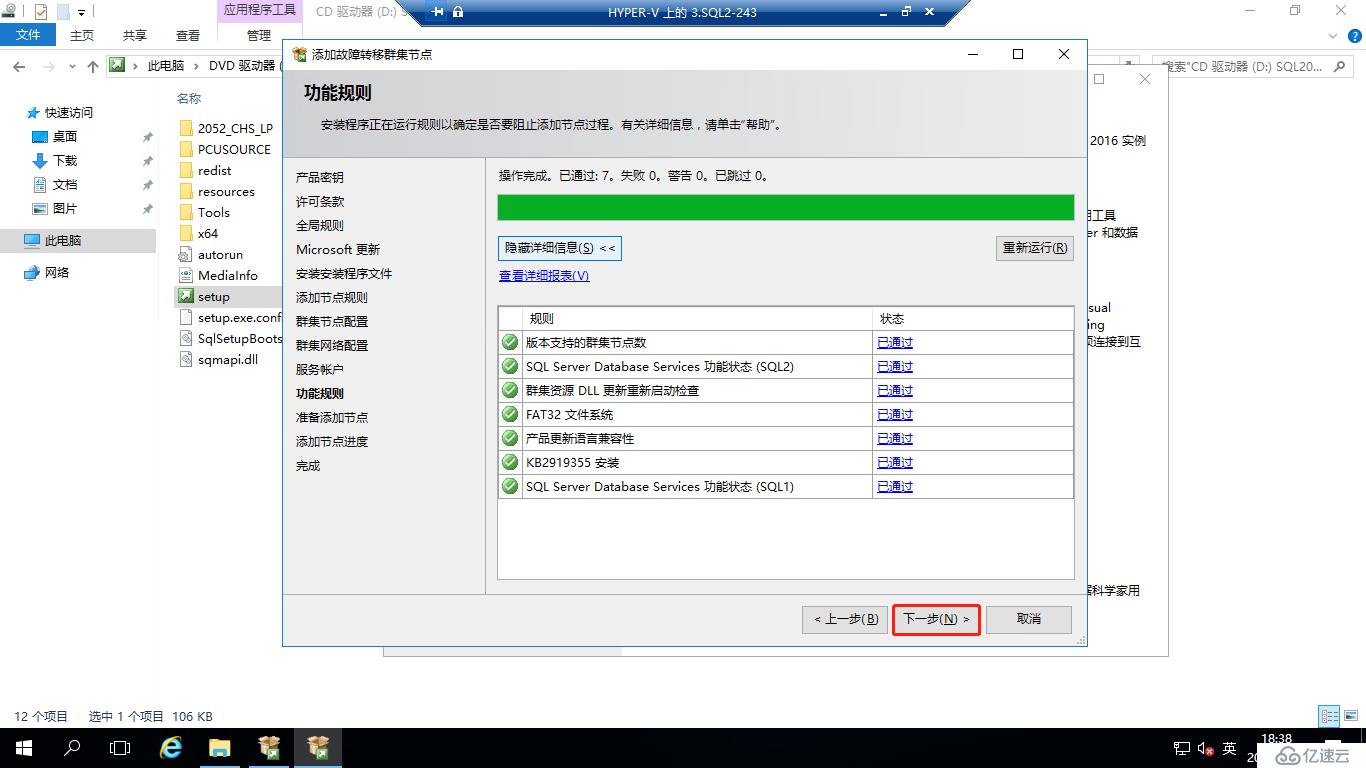Select 服务帐户 step in sidebar

pyautogui.click(x=320, y=370)
